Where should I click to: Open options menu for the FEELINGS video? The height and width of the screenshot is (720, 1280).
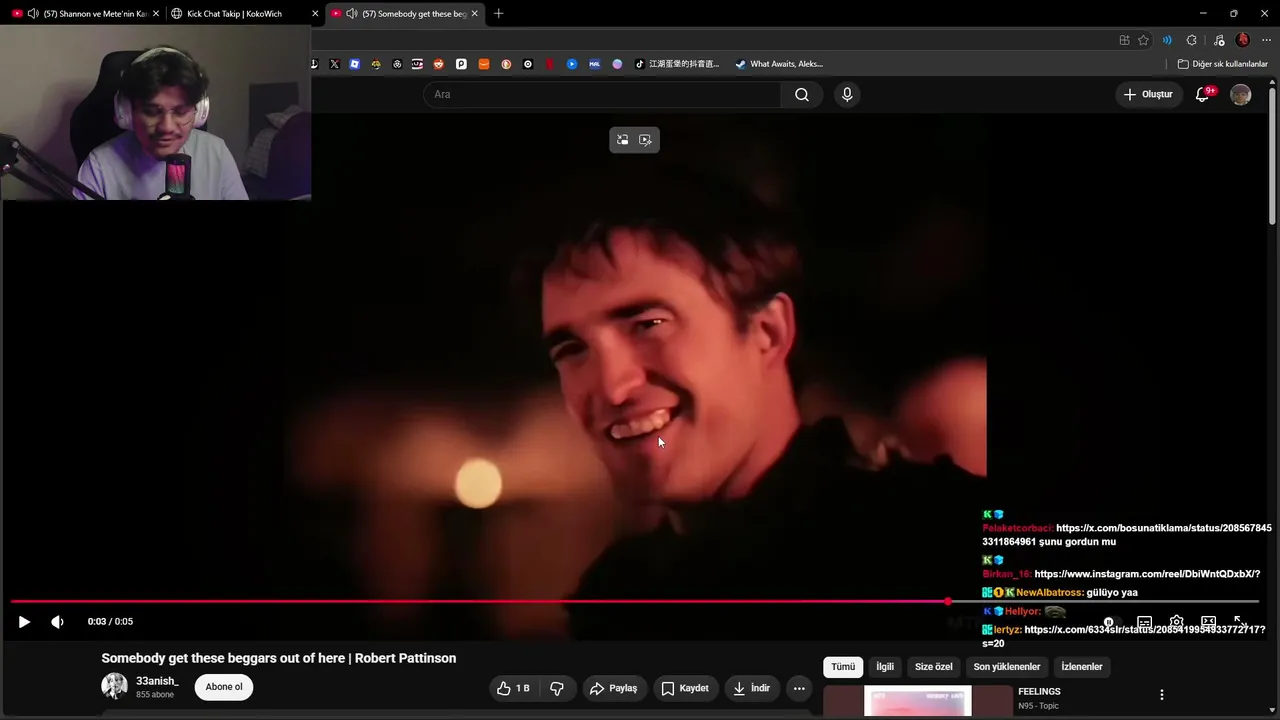tap(1161, 695)
